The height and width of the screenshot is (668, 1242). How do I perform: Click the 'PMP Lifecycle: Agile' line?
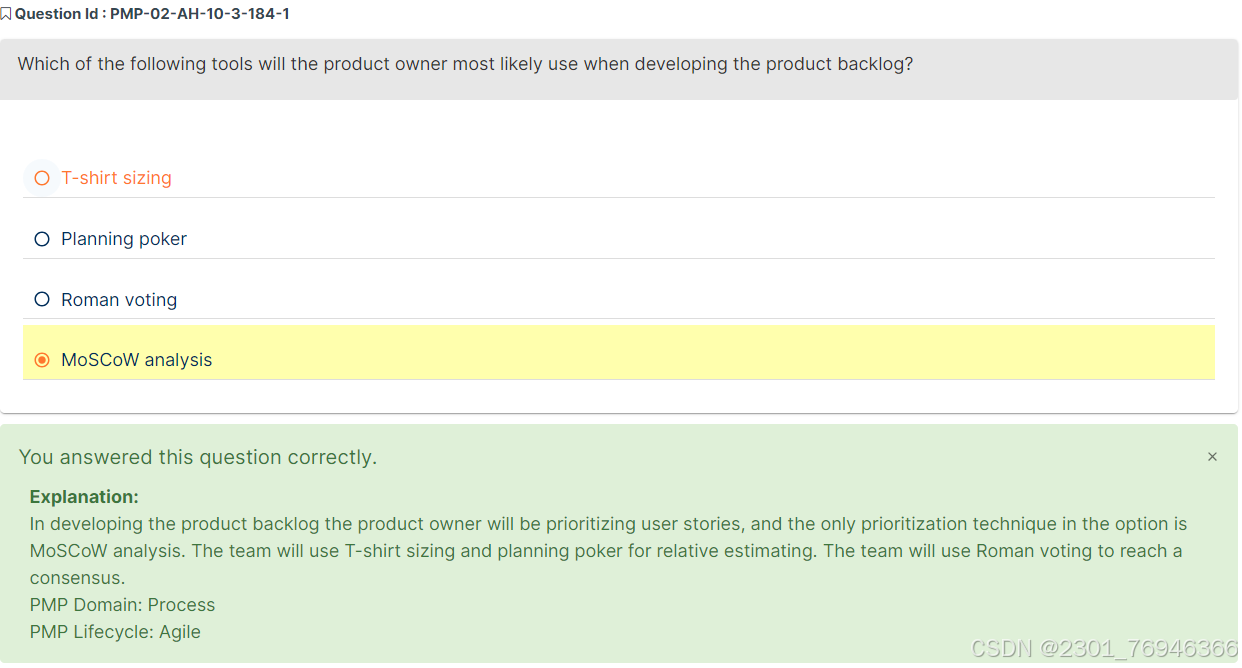115,632
